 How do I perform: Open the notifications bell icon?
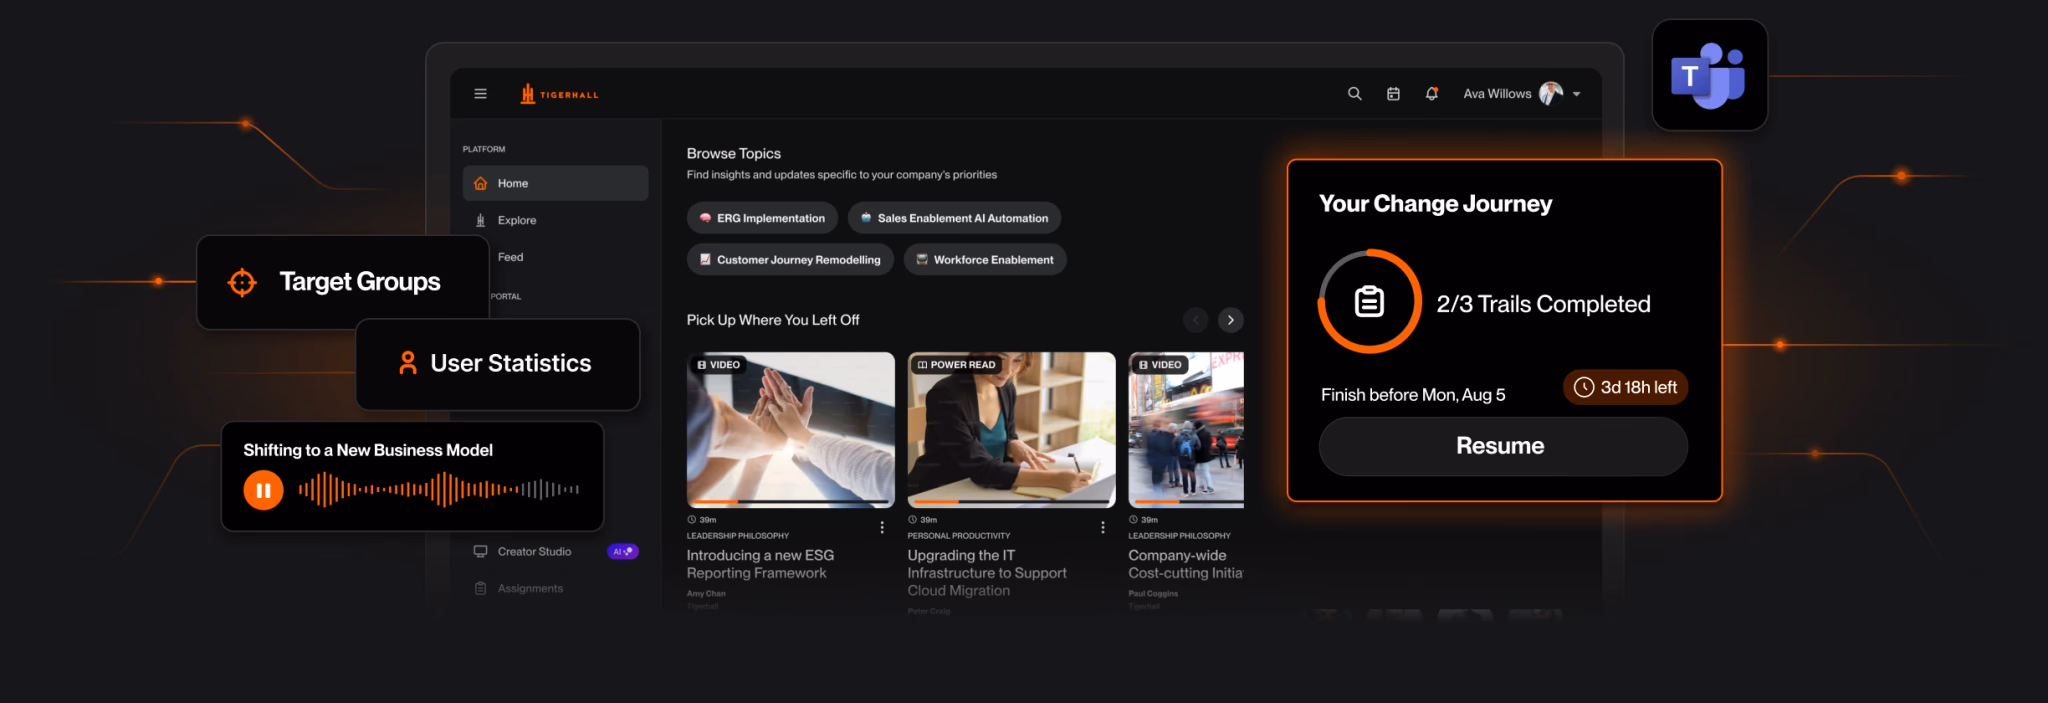(1432, 94)
